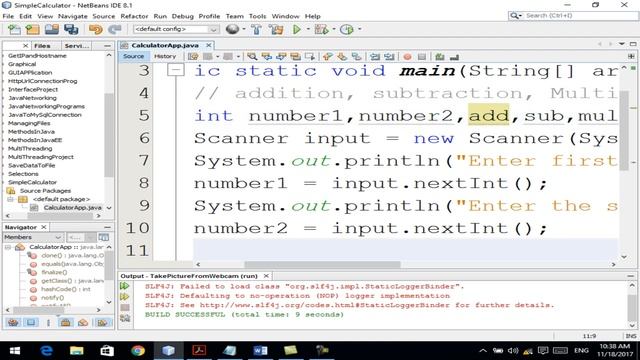
Task: Click the New File toolbar icon
Action: pyautogui.click(x=14, y=29)
